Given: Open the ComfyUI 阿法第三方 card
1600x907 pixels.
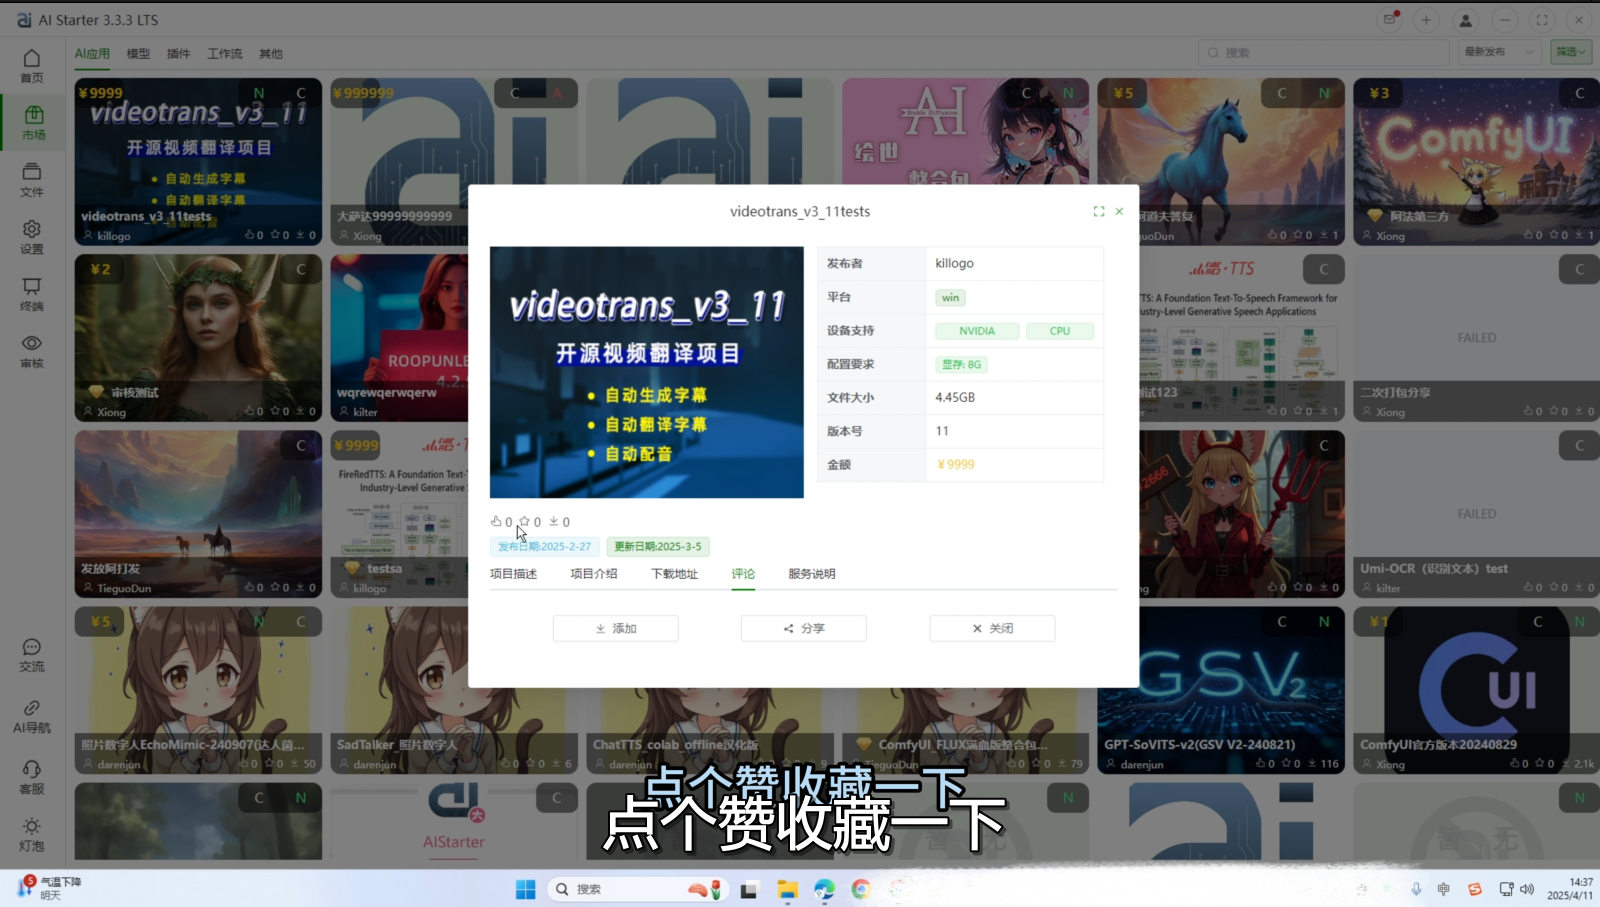Looking at the screenshot, I should (1476, 162).
